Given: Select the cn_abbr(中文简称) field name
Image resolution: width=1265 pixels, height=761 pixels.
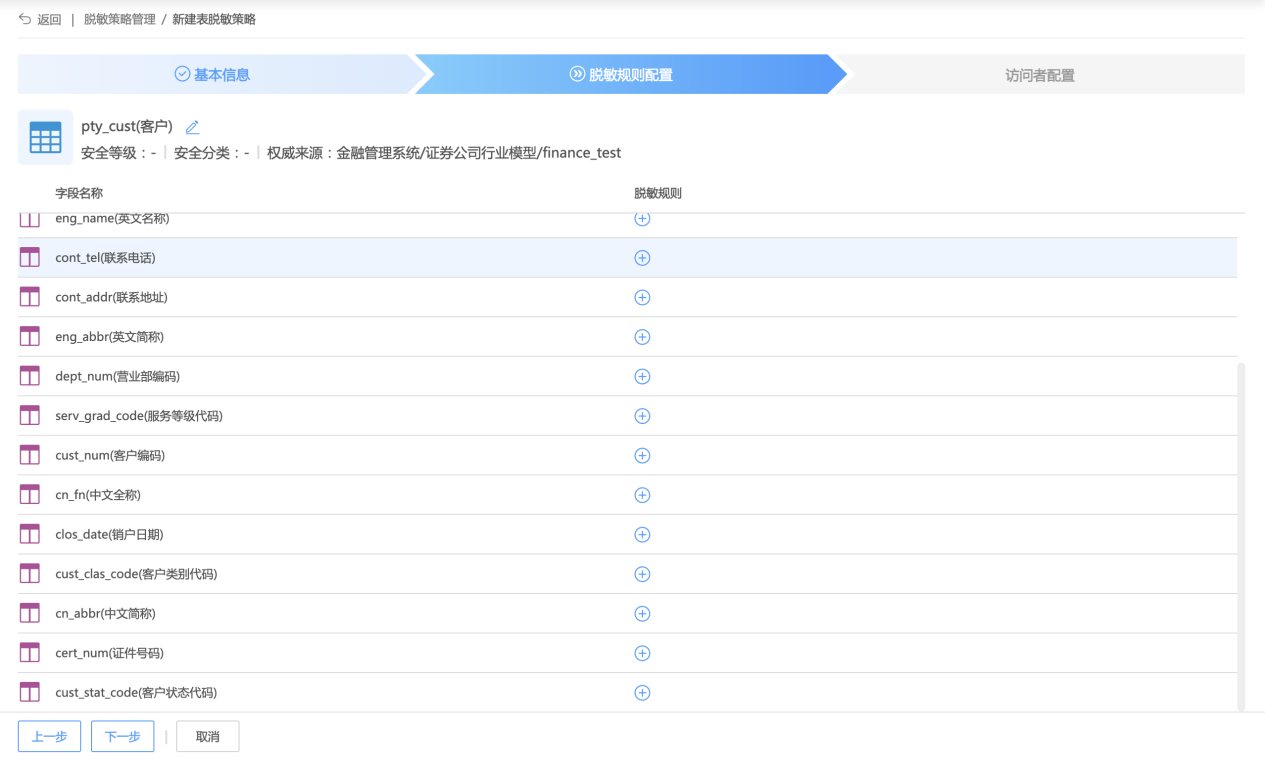Looking at the screenshot, I should pyautogui.click(x=105, y=613).
